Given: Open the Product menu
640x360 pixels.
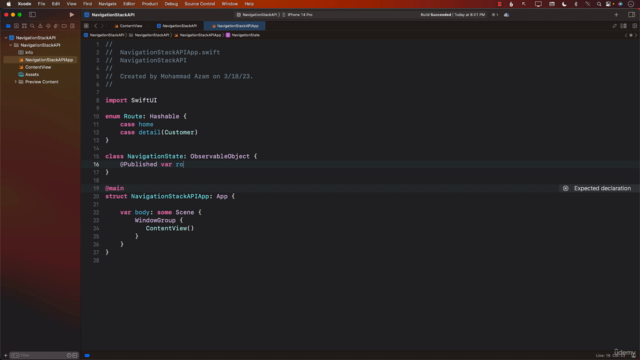Looking at the screenshot, I should (150, 4).
